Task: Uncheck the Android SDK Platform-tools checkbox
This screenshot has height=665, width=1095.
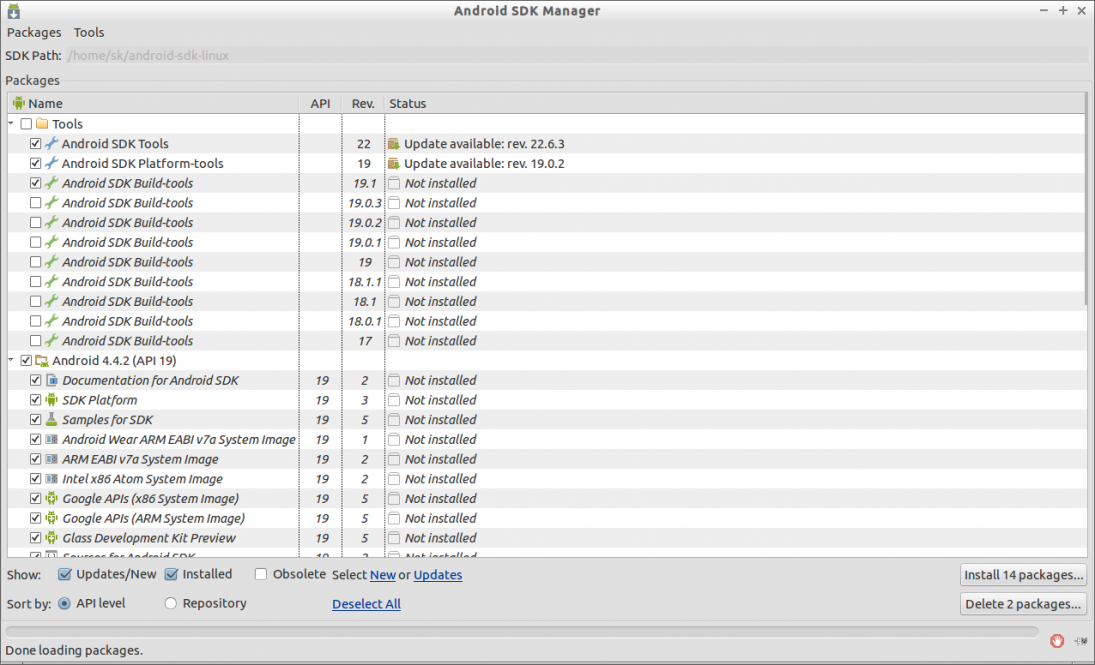Action: 36,163
